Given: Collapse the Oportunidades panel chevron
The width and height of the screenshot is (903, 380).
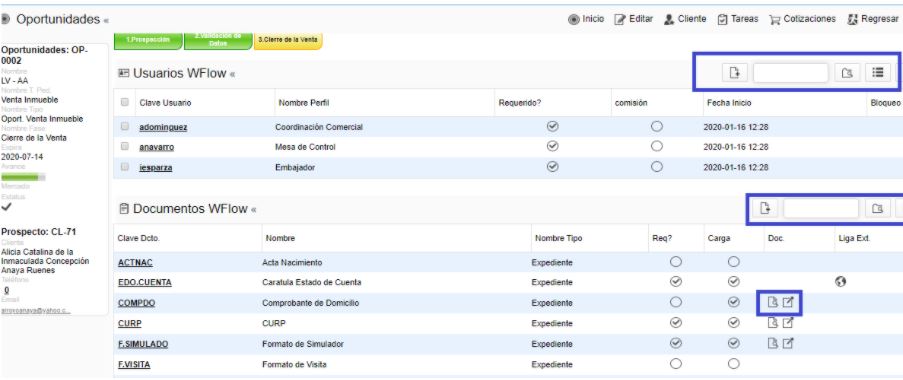Looking at the screenshot, I should [x=105, y=21].
